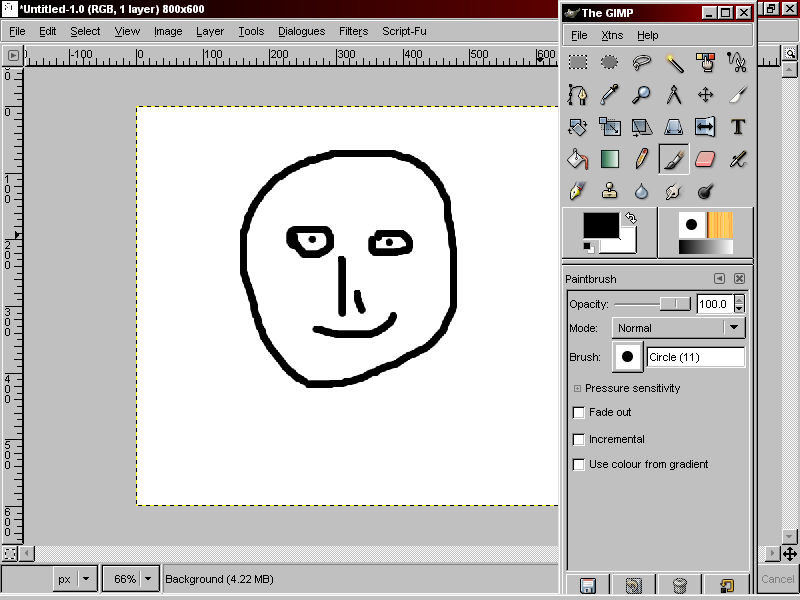Select the Text tool
Viewport: 800px width, 600px height.
(738, 127)
